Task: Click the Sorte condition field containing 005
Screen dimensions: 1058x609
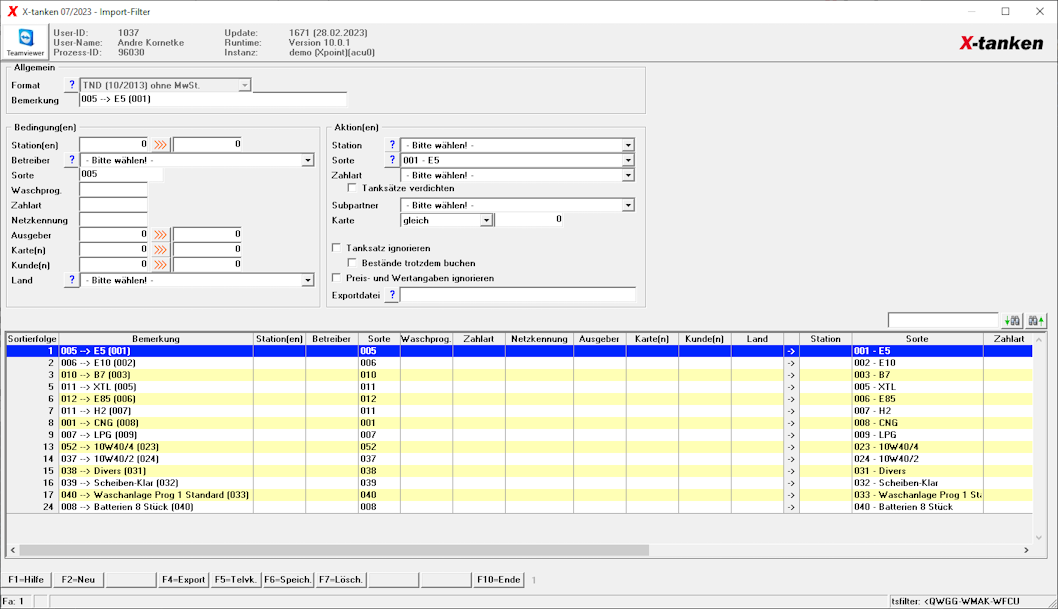Action: coord(121,174)
